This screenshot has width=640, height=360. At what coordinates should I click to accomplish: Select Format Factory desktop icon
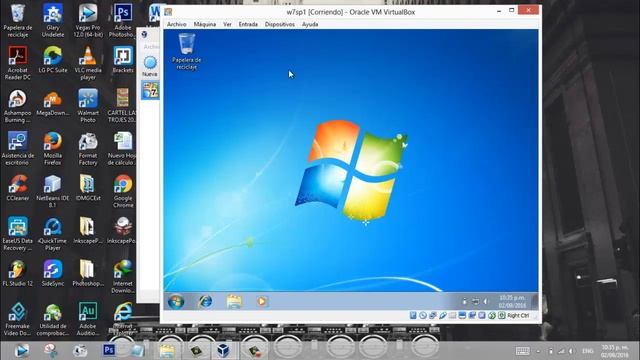point(88,148)
